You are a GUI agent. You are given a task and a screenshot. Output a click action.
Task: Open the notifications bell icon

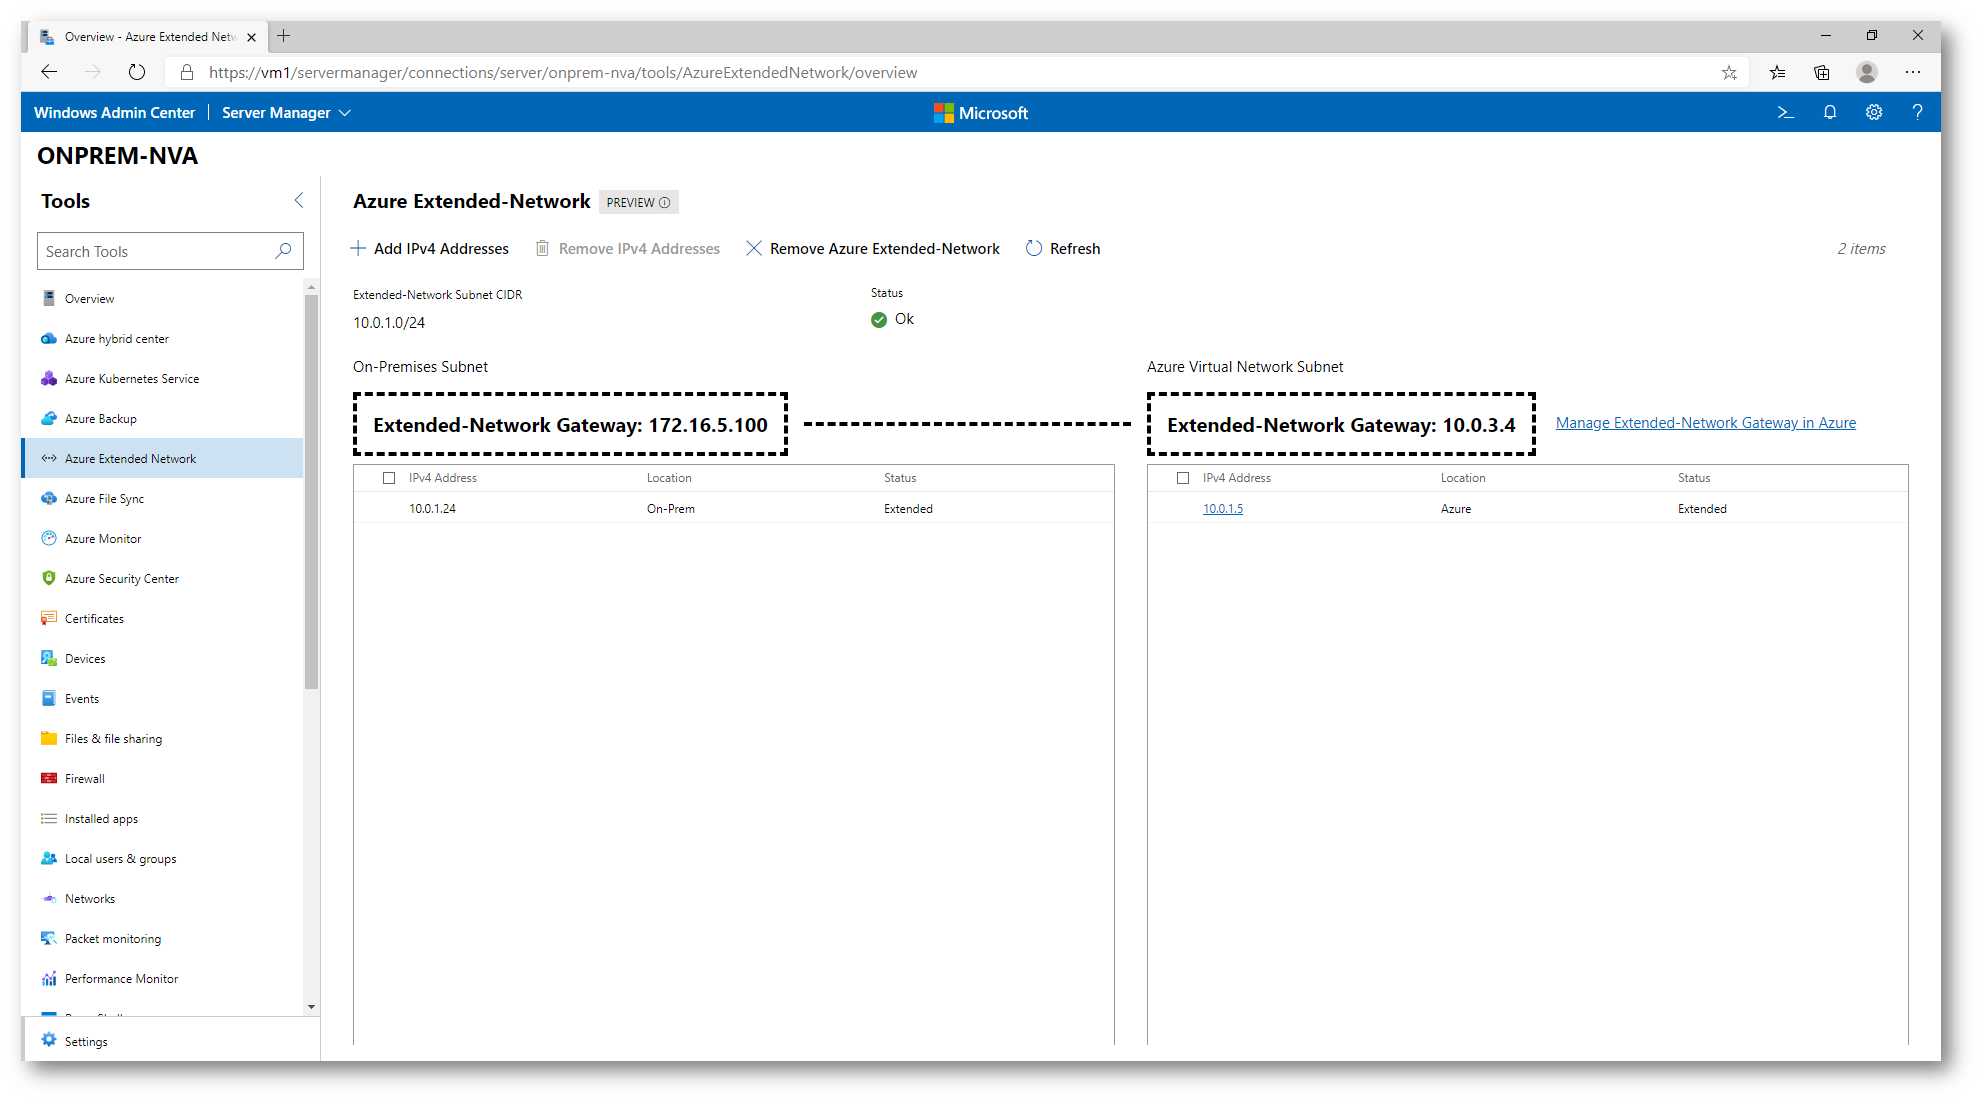(x=1830, y=113)
